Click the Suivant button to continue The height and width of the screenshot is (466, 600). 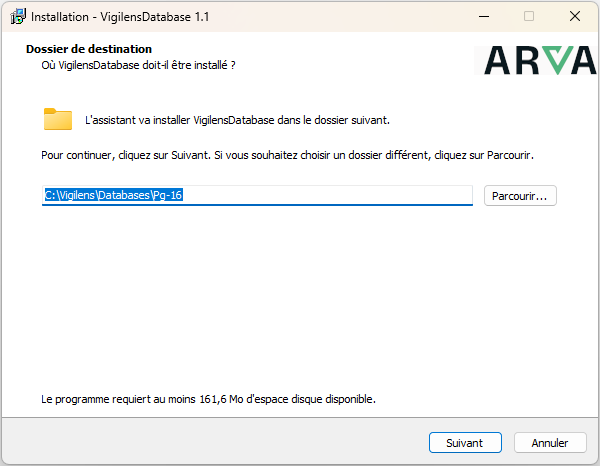(465, 443)
